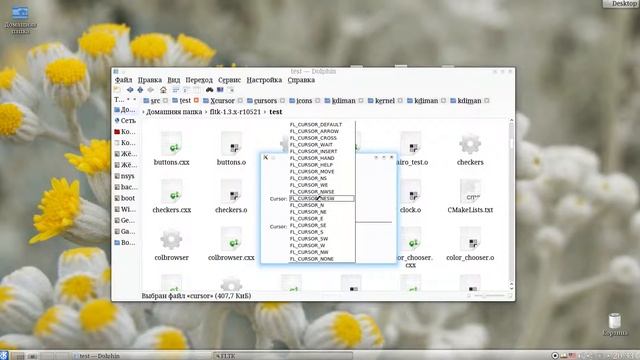Viewport: 640px width, 360px height.
Task: Open the Вид menu
Action: (173, 80)
